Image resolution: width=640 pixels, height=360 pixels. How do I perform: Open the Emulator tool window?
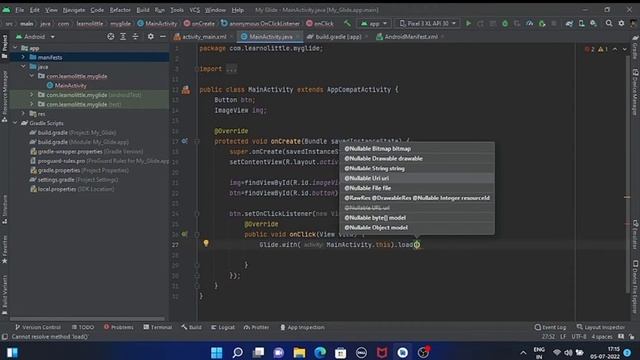pyautogui.click(x=635, y=234)
